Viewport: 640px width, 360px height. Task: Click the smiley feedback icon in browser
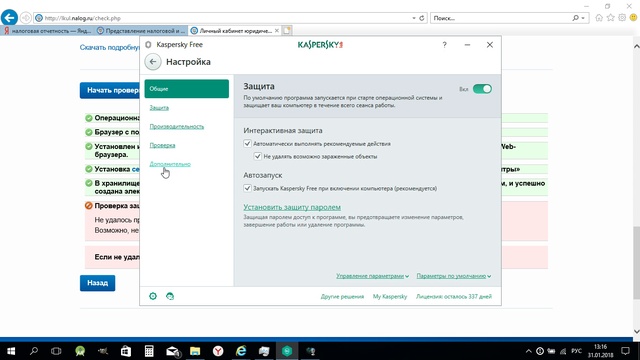[633, 18]
